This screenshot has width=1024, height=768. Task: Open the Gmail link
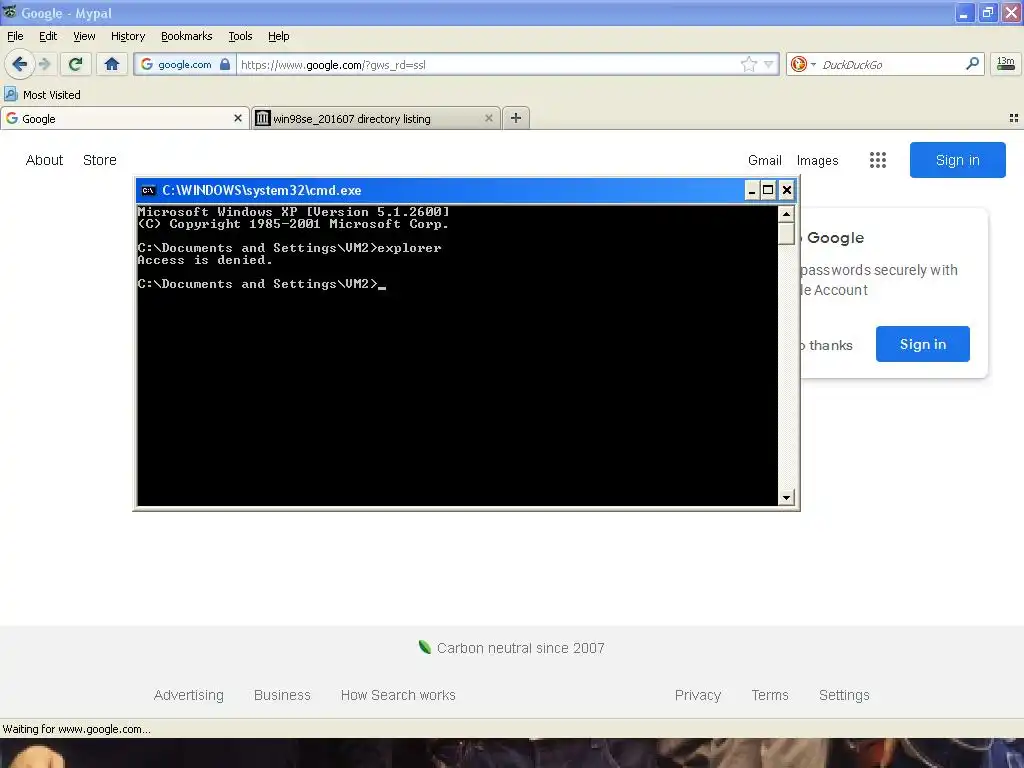click(765, 160)
